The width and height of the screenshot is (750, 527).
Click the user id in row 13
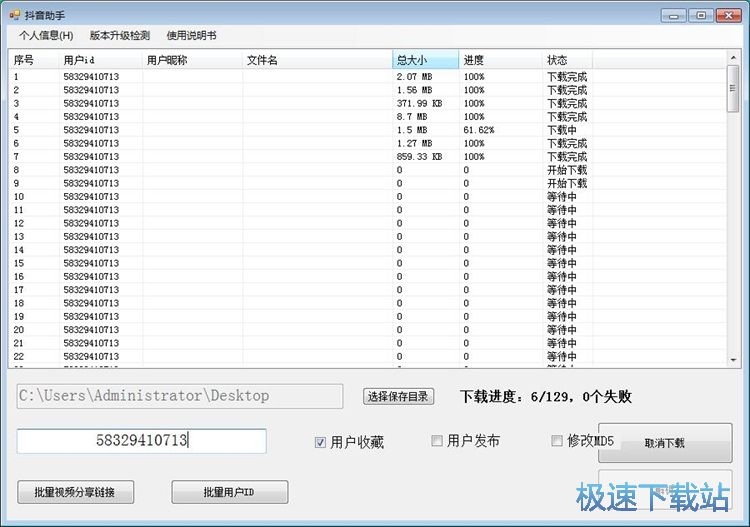(x=91, y=237)
